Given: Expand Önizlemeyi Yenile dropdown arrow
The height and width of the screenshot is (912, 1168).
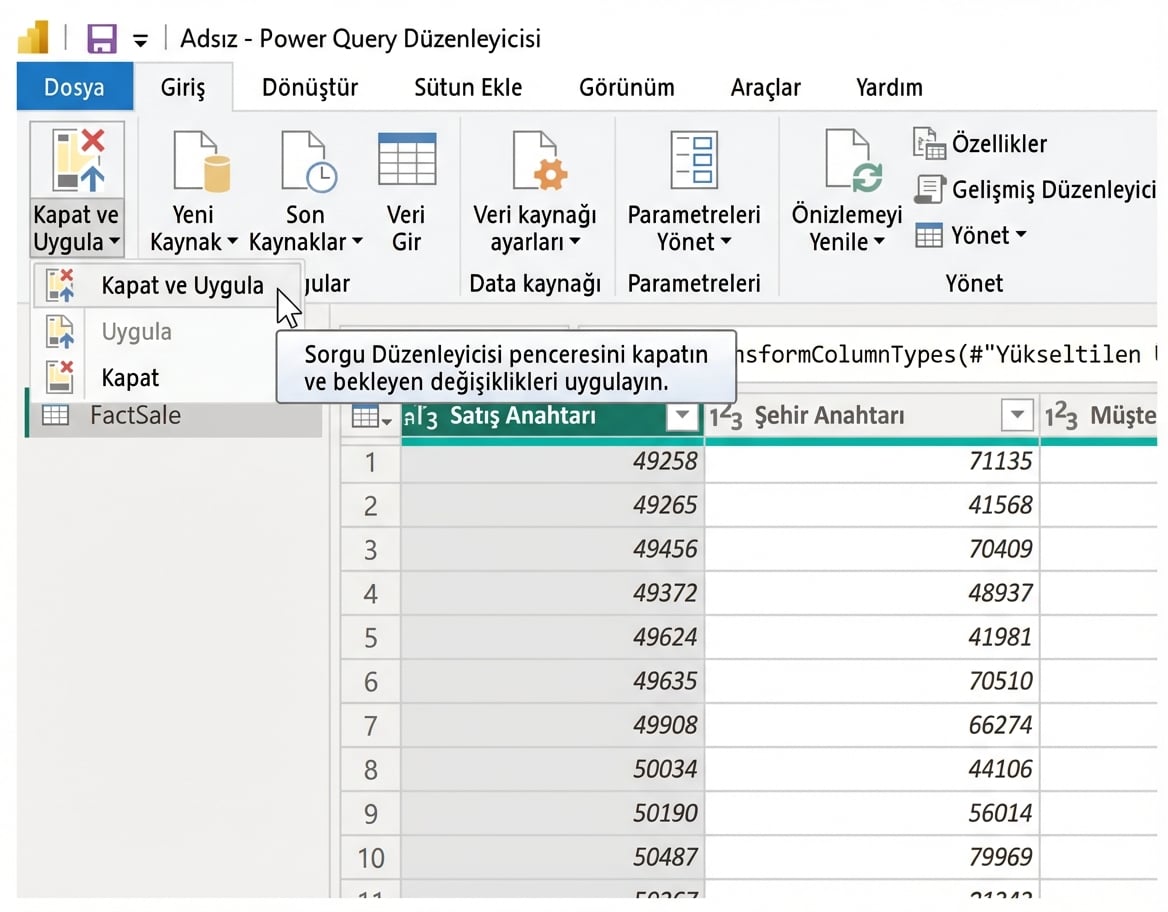Looking at the screenshot, I should click(879, 241).
